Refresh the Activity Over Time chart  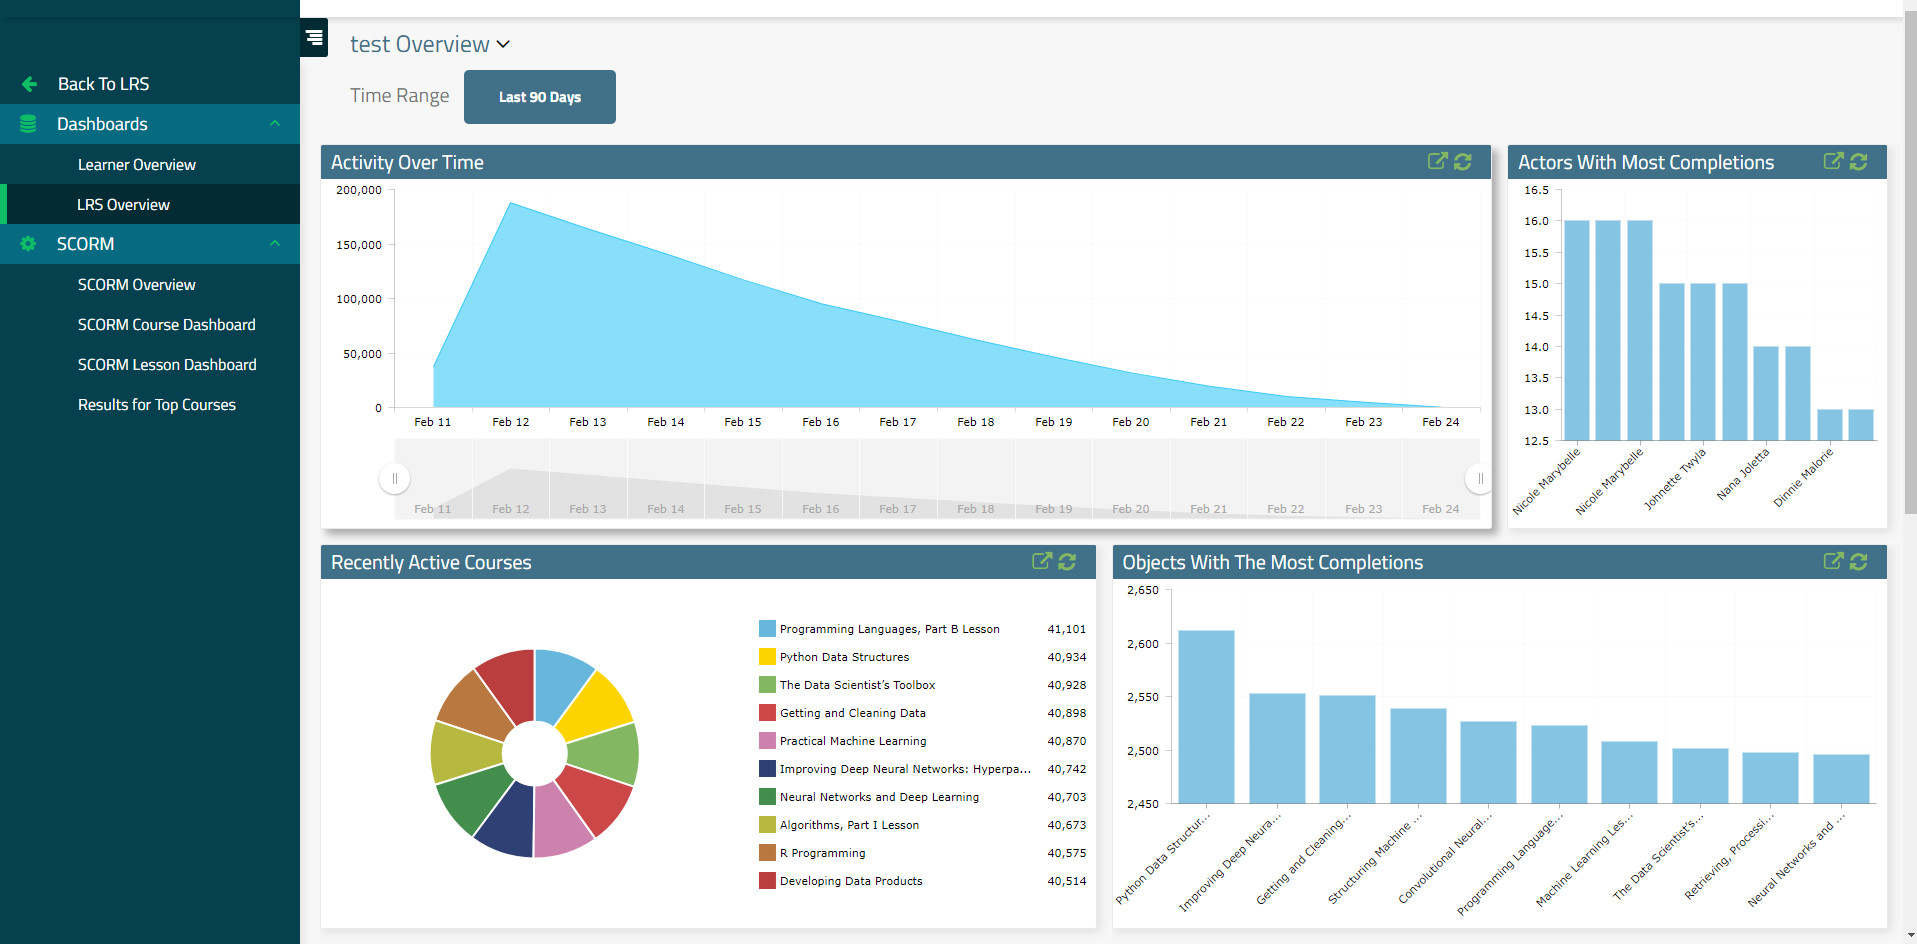(1463, 162)
